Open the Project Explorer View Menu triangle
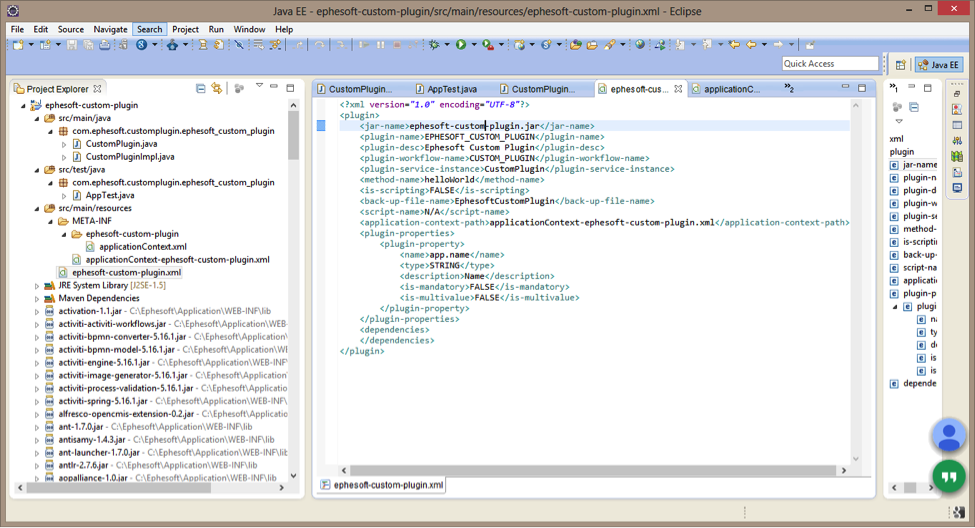 point(259,86)
